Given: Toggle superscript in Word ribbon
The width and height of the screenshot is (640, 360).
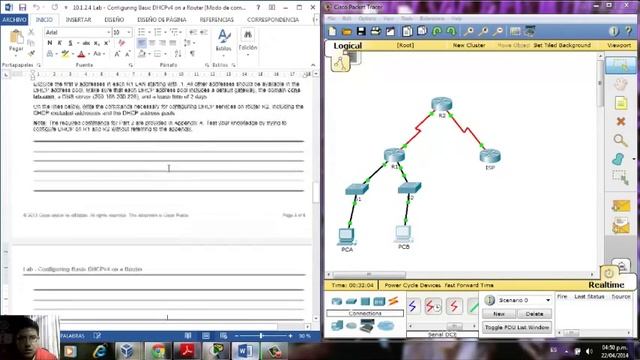Looking at the screenshot, I should point(107,43).
